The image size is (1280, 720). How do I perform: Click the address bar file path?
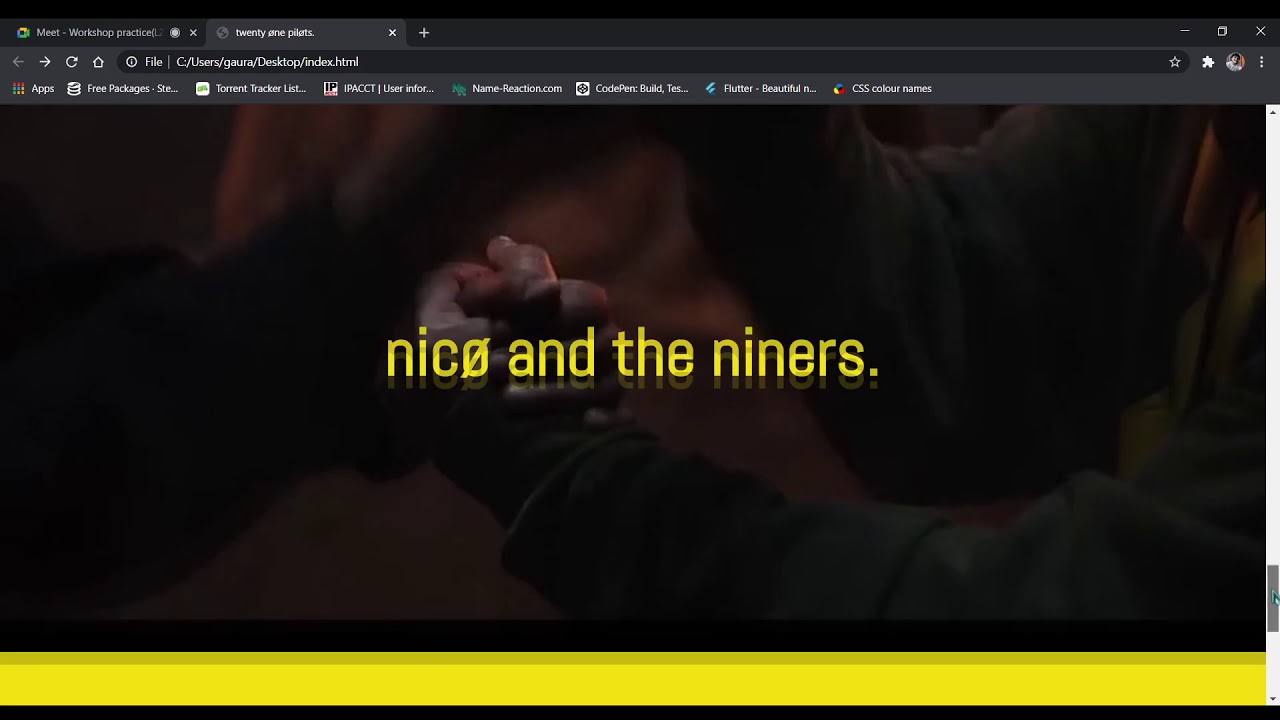tap(267, 62)
